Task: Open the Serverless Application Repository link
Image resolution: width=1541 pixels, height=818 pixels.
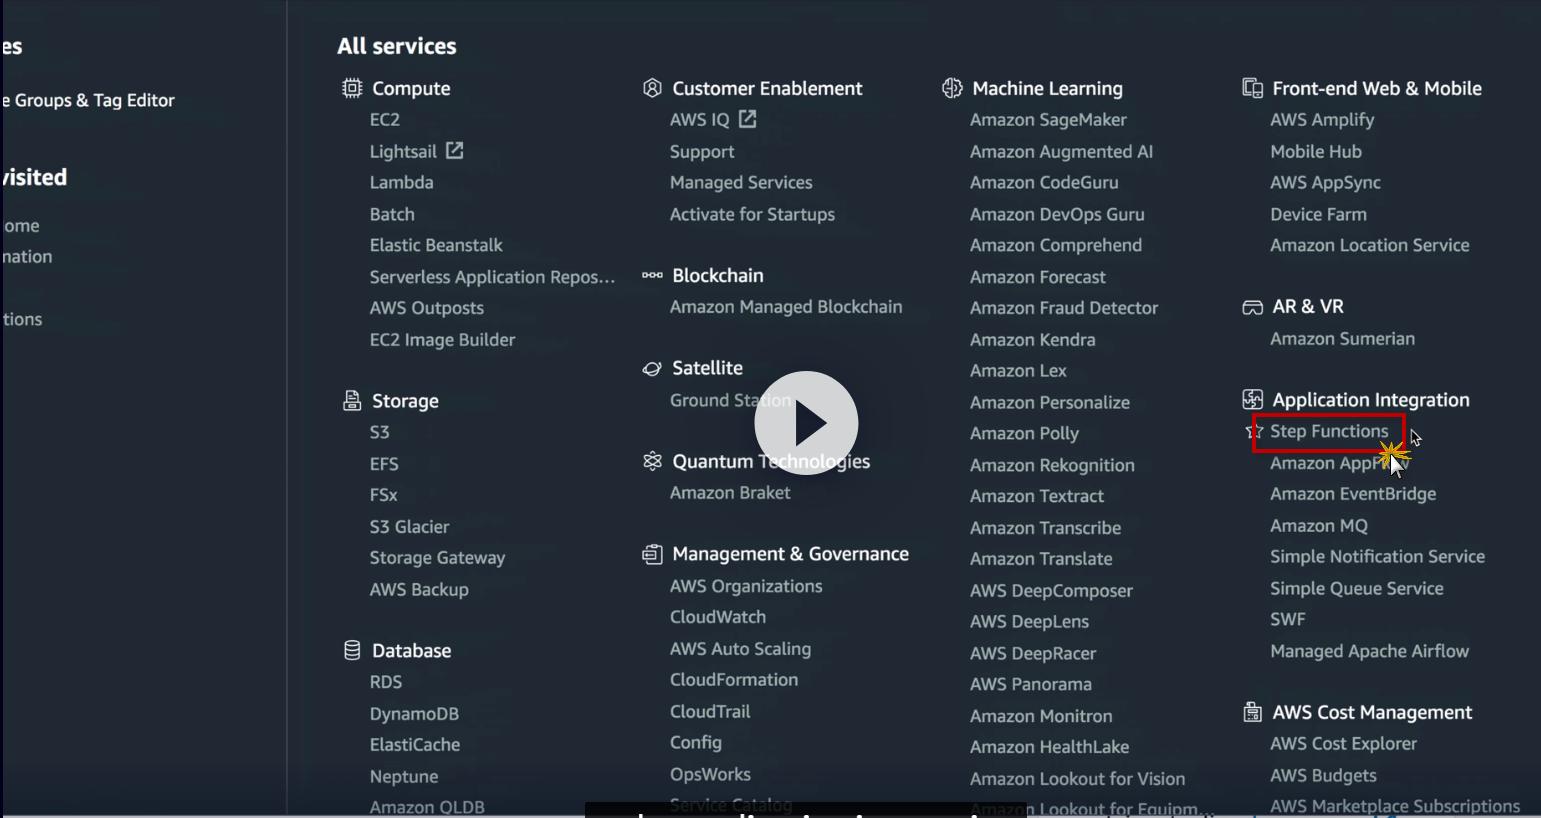Action: point(493,277)
